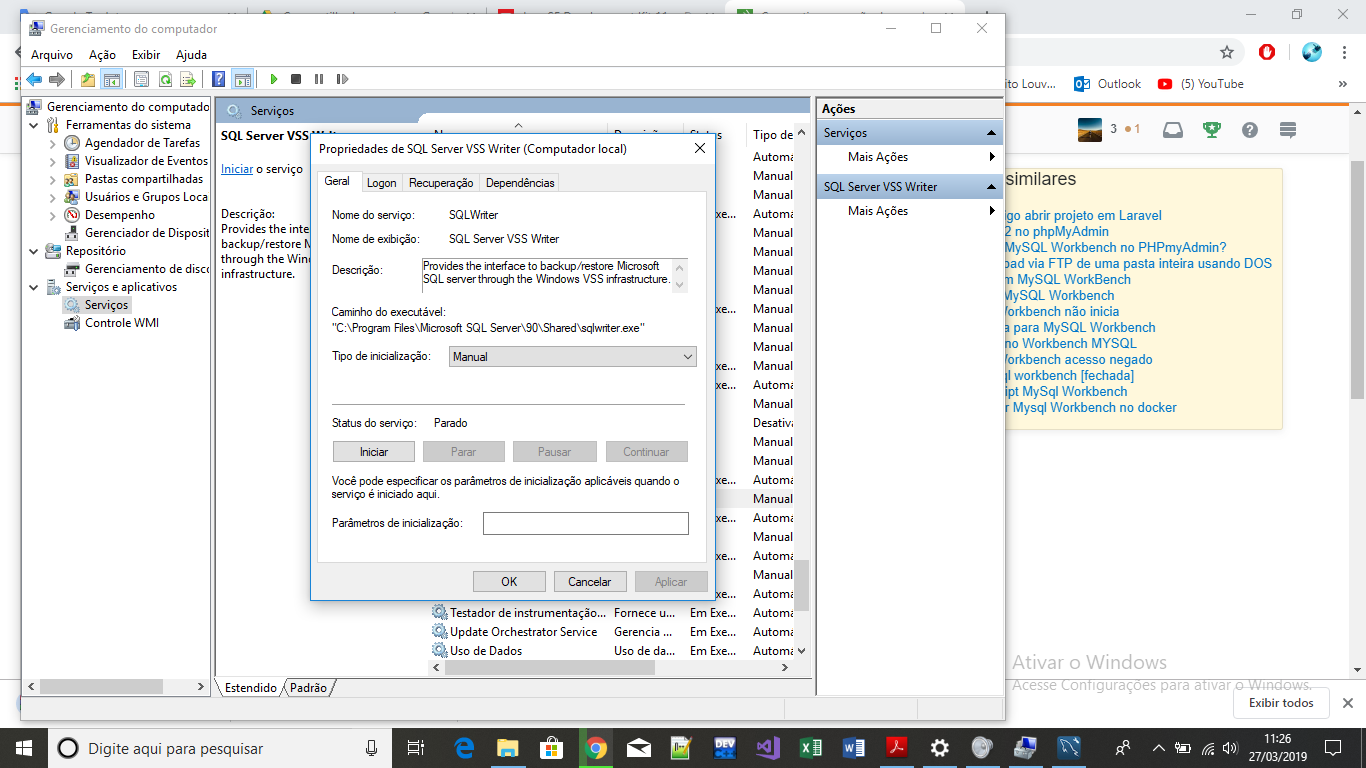Click the Forward arrow in MMC toolbar
This screenshot has height=768, width=1366.
pos(57,79)
